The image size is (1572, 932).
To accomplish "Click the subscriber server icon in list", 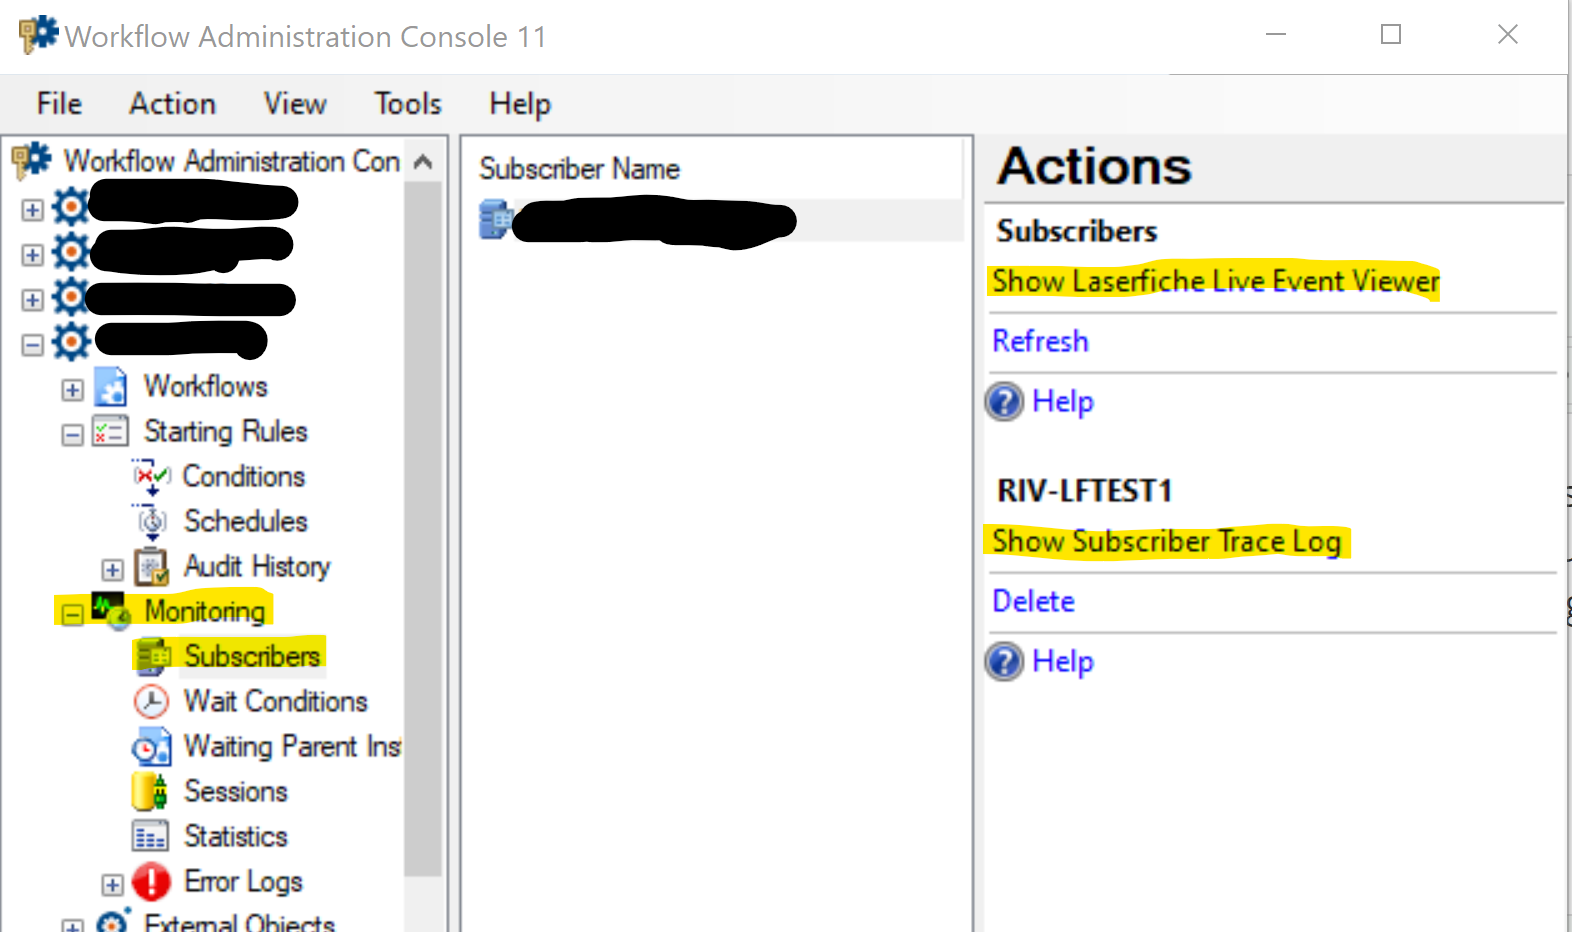I will [x=495, y=219].
